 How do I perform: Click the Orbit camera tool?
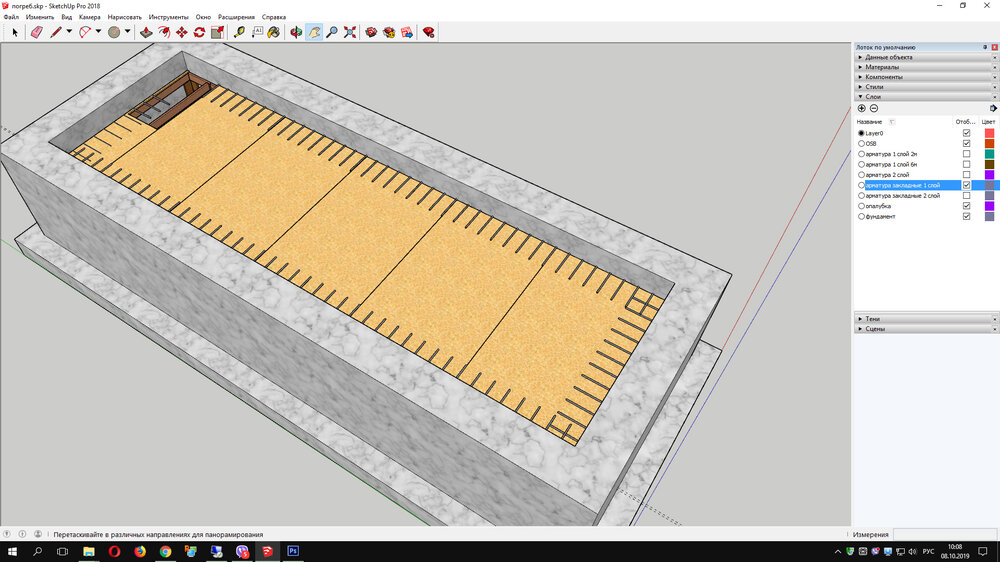[296, 32]
